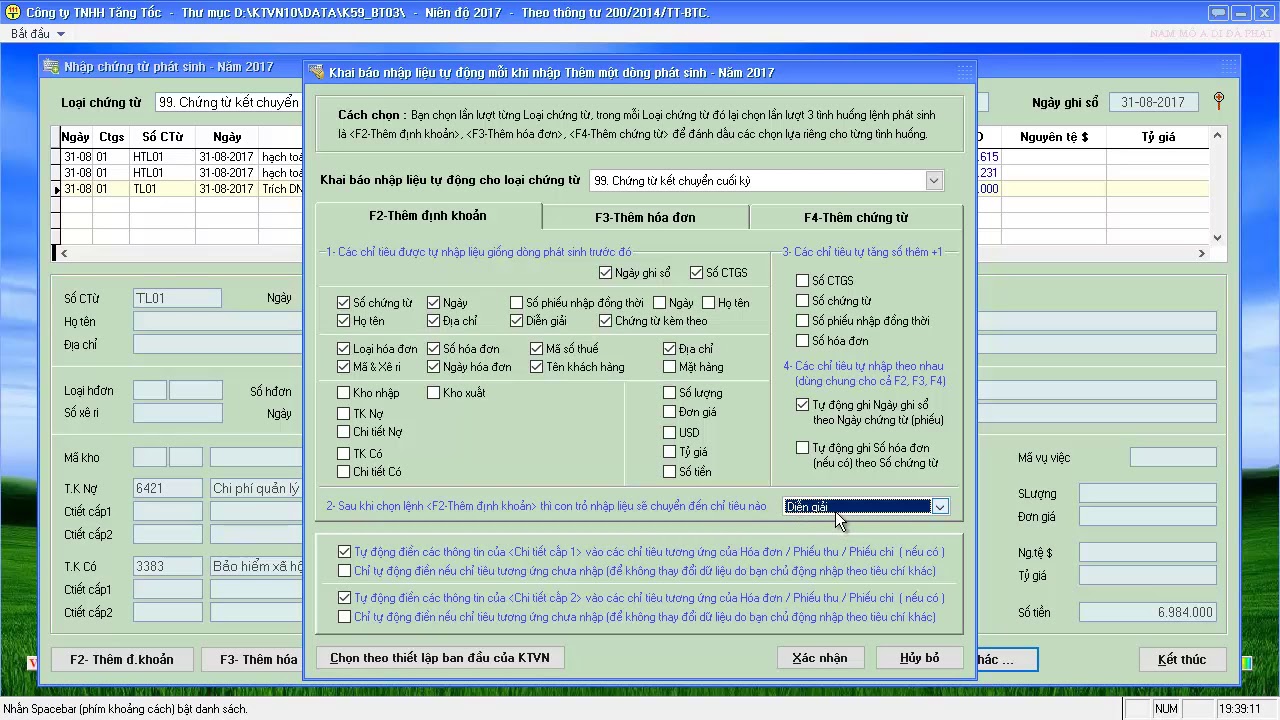Toggle the Ngày hóa đơn checkbox
This screenshot has height=720, width=1280.
[x=434, y=367]
